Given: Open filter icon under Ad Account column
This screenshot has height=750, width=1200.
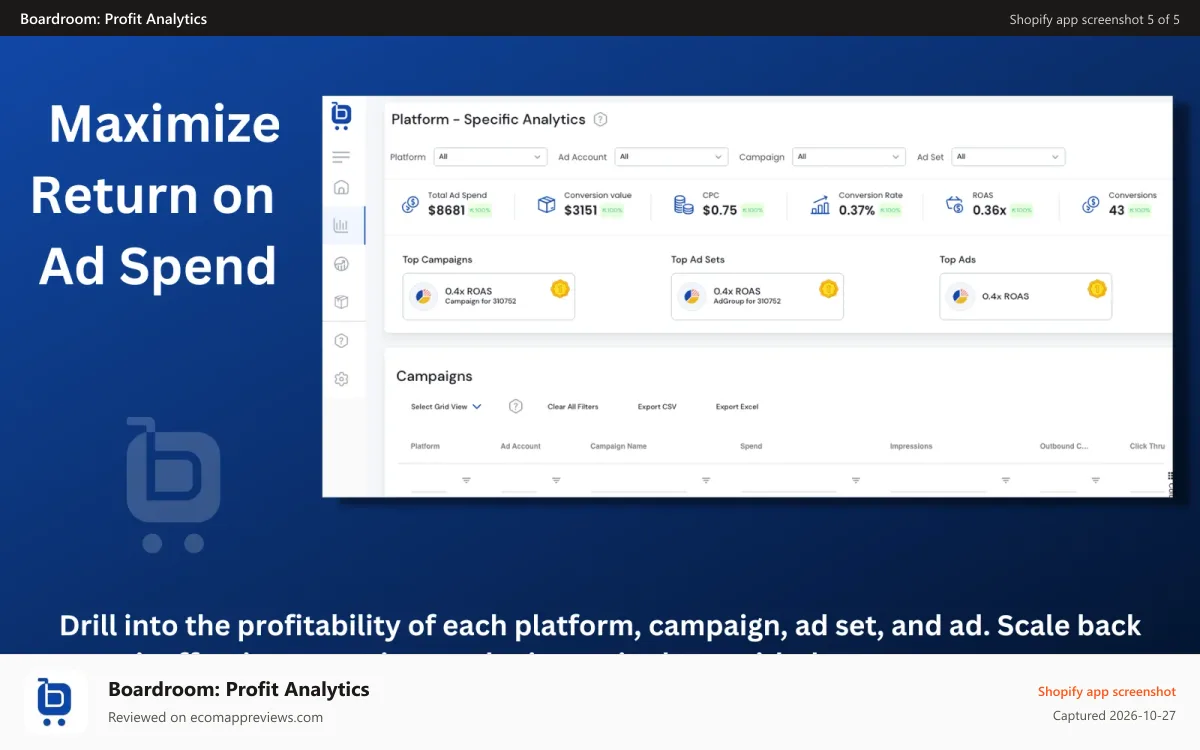Looking at the screenshot, I should click(556, 480).
